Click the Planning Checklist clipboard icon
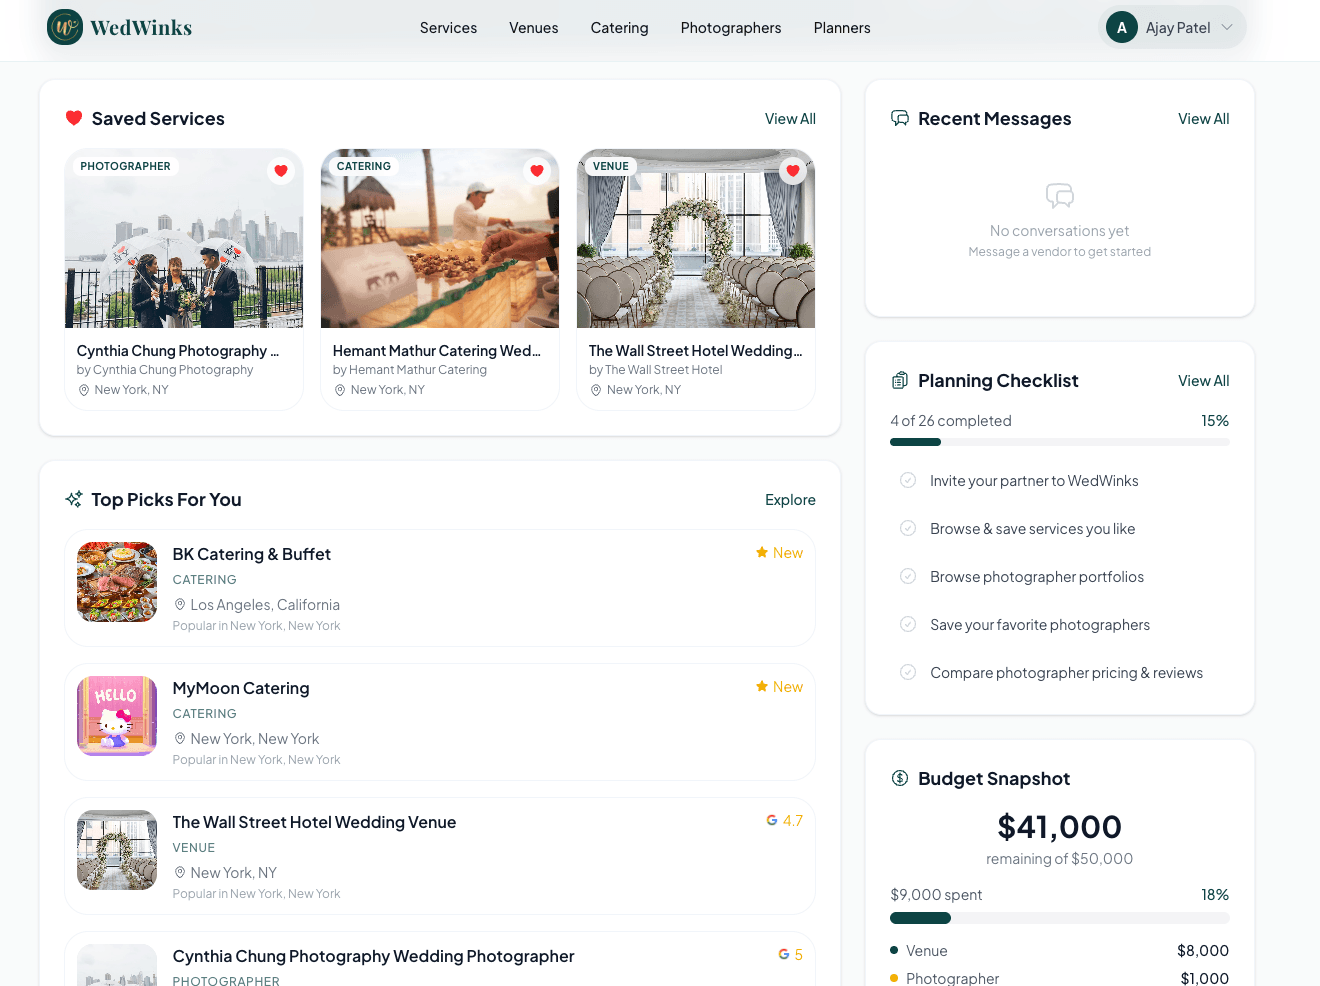Screen dimensions: 1320x986 pyautogui.click(x=900, y=380)
